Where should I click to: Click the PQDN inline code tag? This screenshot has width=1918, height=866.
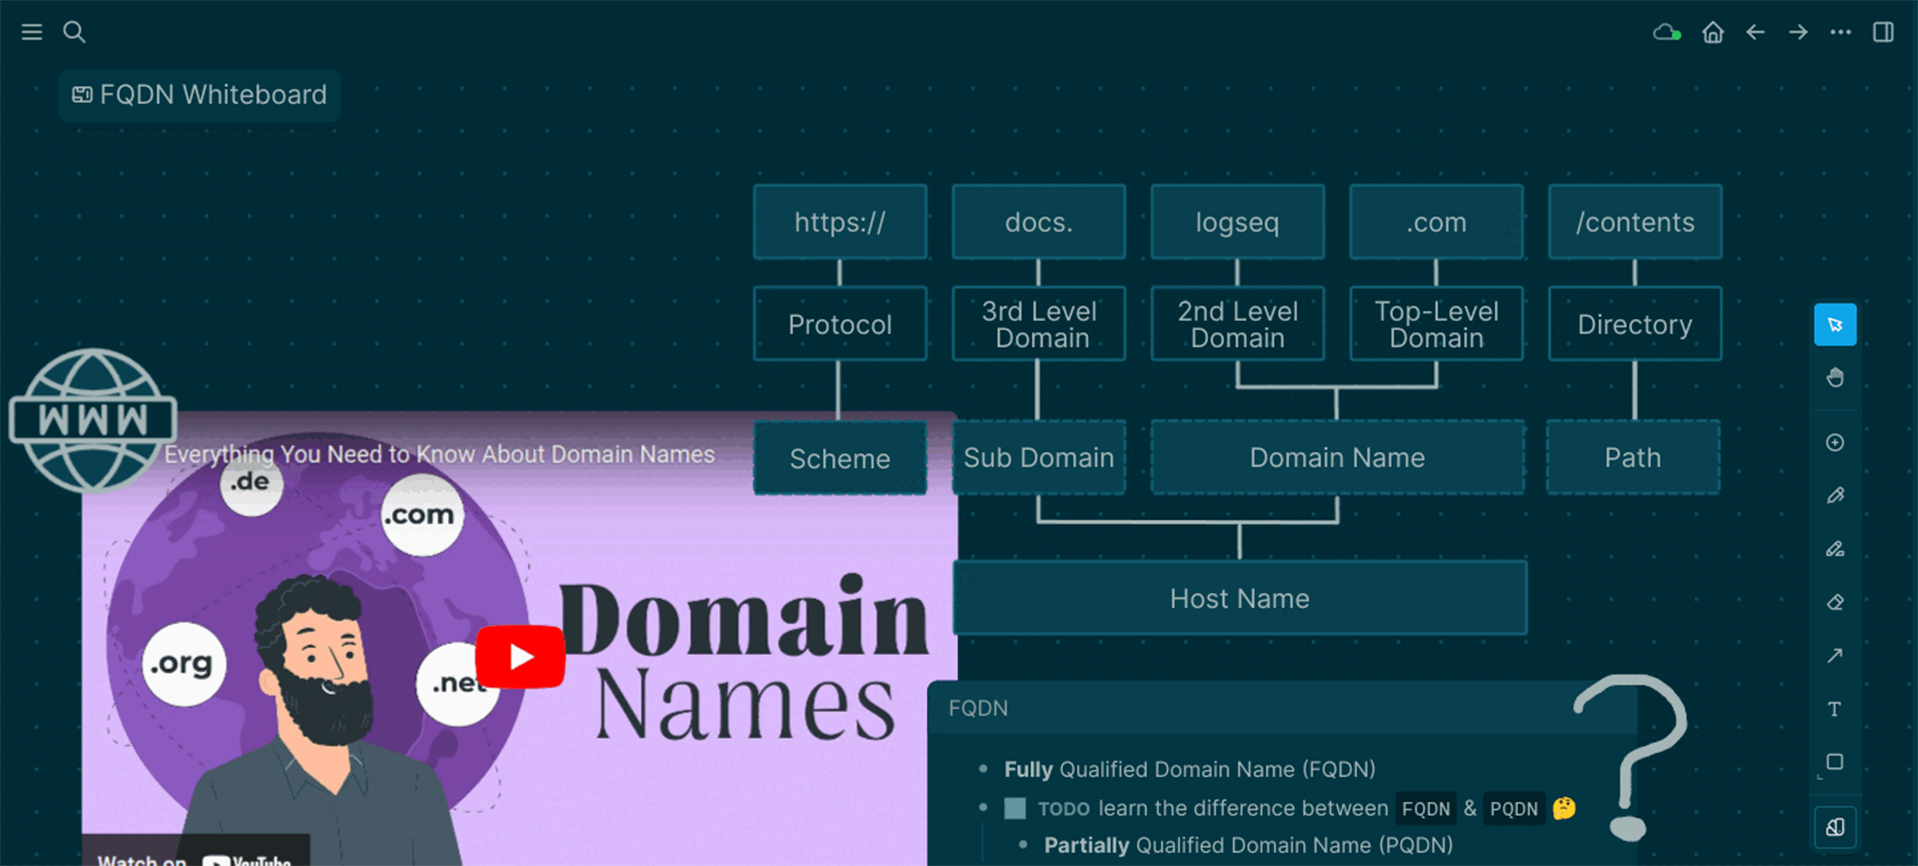pyautogui.click(x=1514, y=809)
